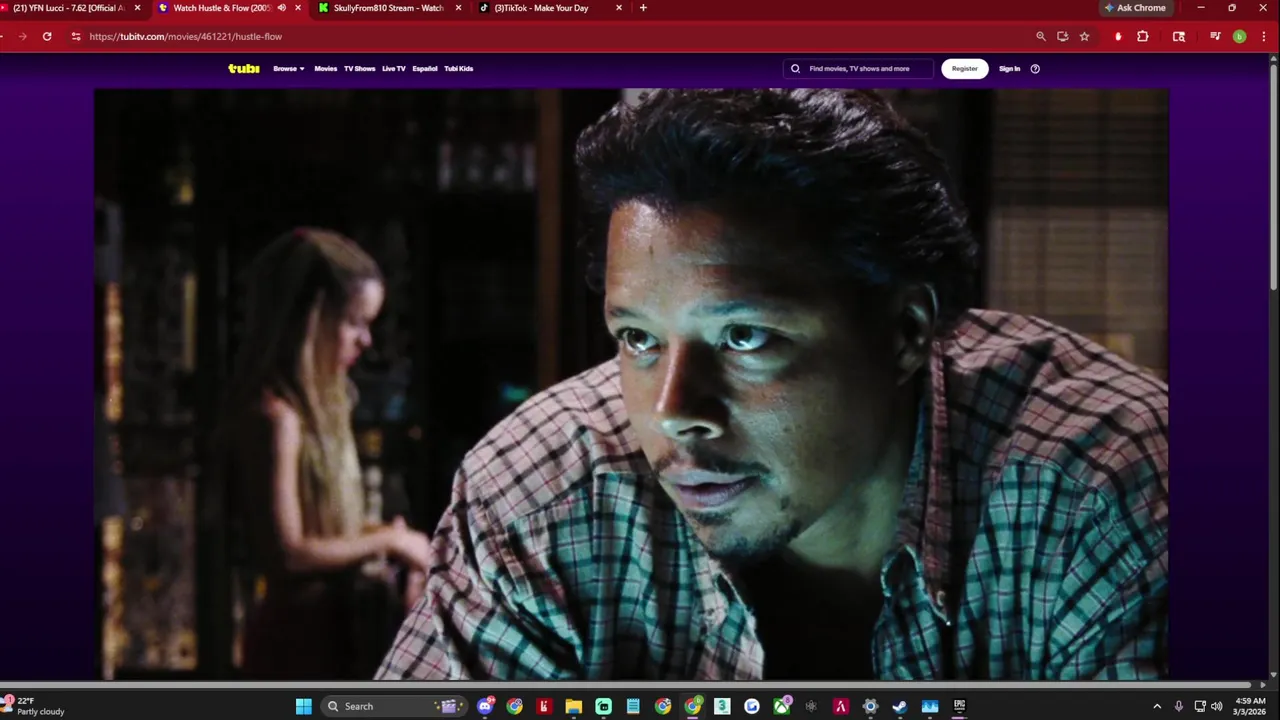Viewport: 1280px width, 720px height.
Task: Open site information icon beside the URL
Action: coord(75,36)
